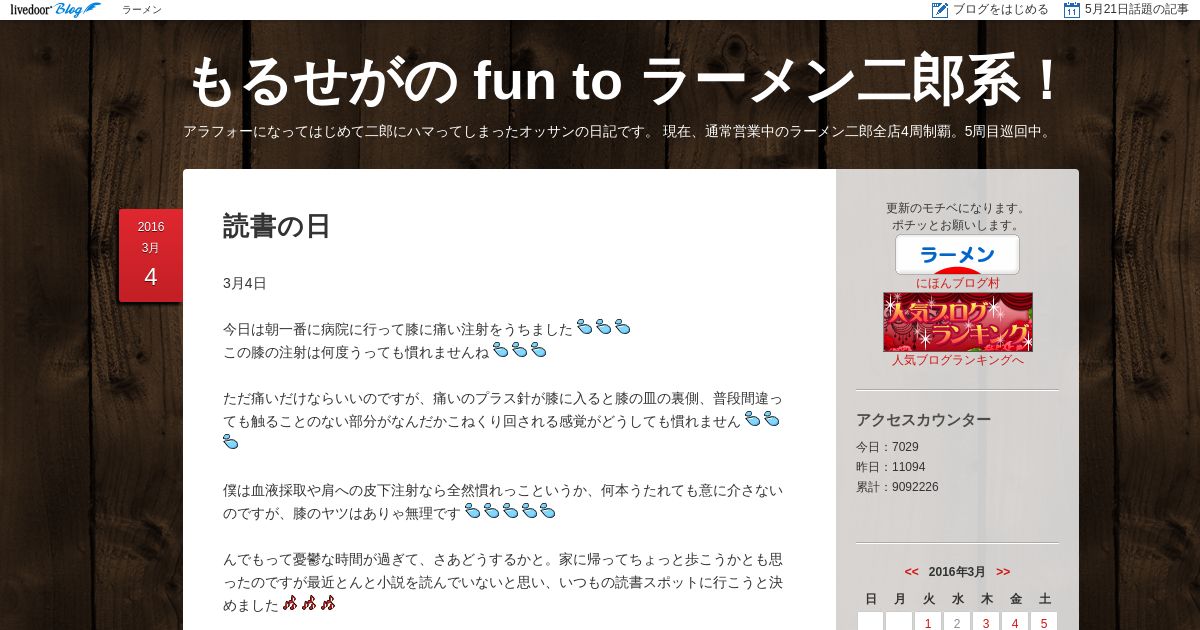The width and height of the screenshot is (1200, 630).
Task: Click the livedoor Blog logo
Action: (55, 10)
